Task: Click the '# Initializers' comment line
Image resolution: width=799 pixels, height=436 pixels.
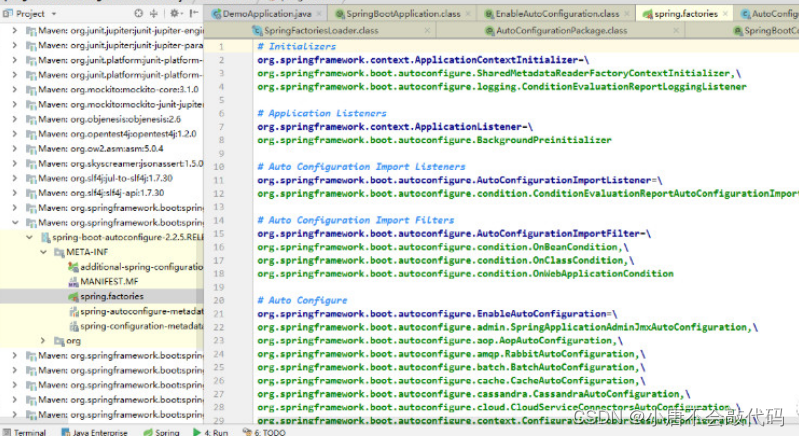Action: [x=297, y=46]
